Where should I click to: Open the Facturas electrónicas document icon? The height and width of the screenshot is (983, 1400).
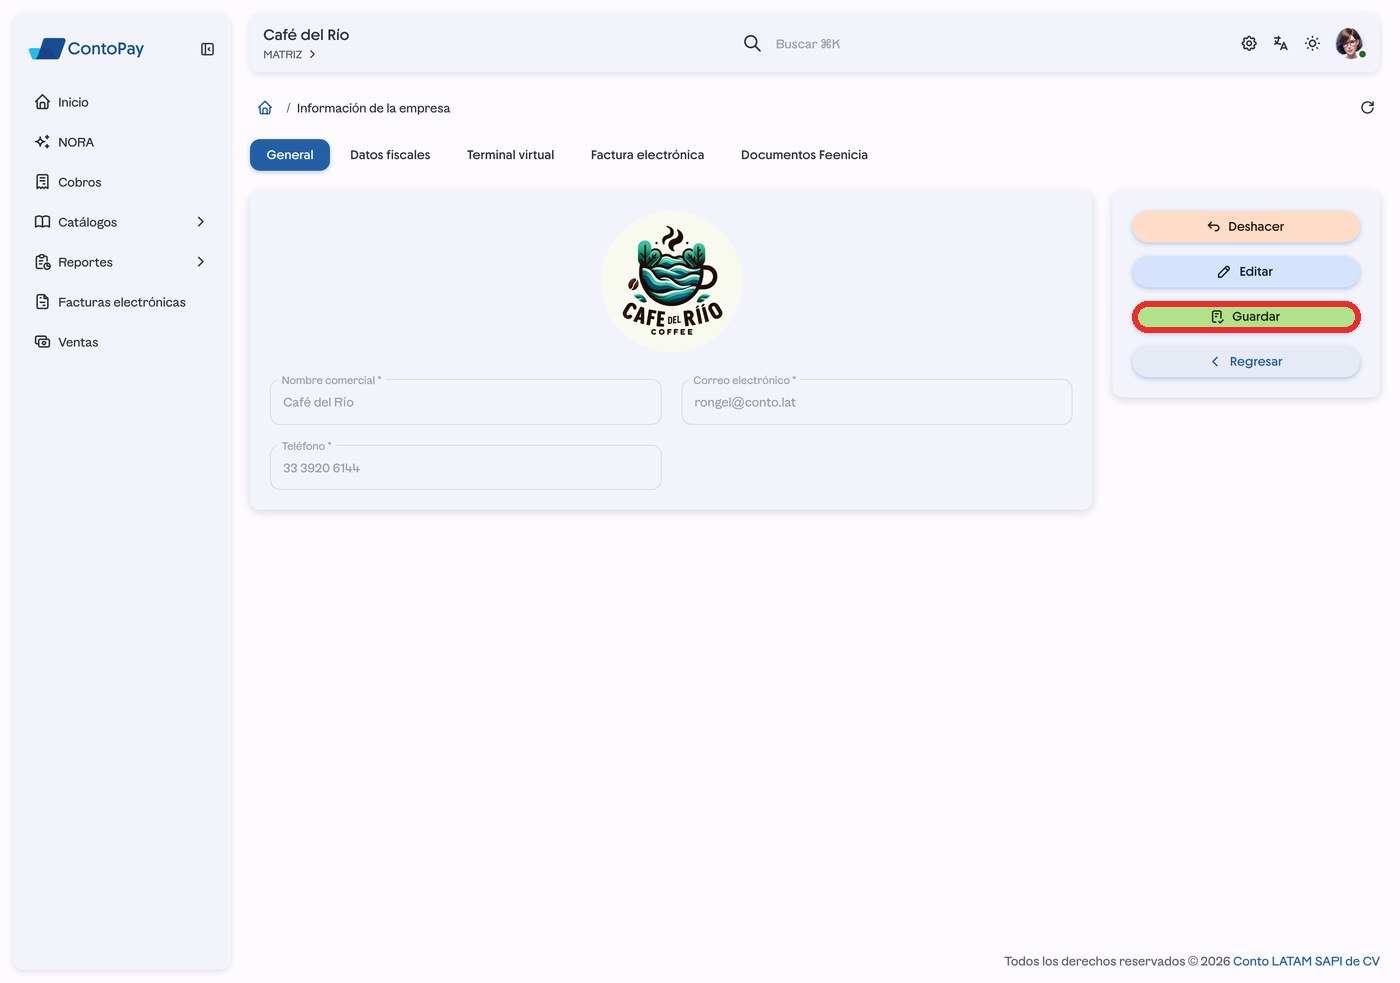(42, 302)
